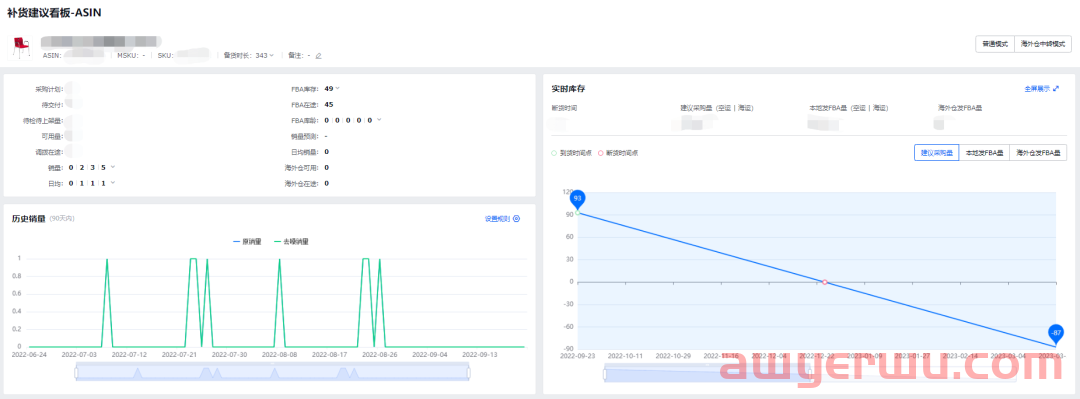This screenshot has height=399, width=1080.
Task: Toggle the 断货时间点 legend item
Action: tap(617, 153)
